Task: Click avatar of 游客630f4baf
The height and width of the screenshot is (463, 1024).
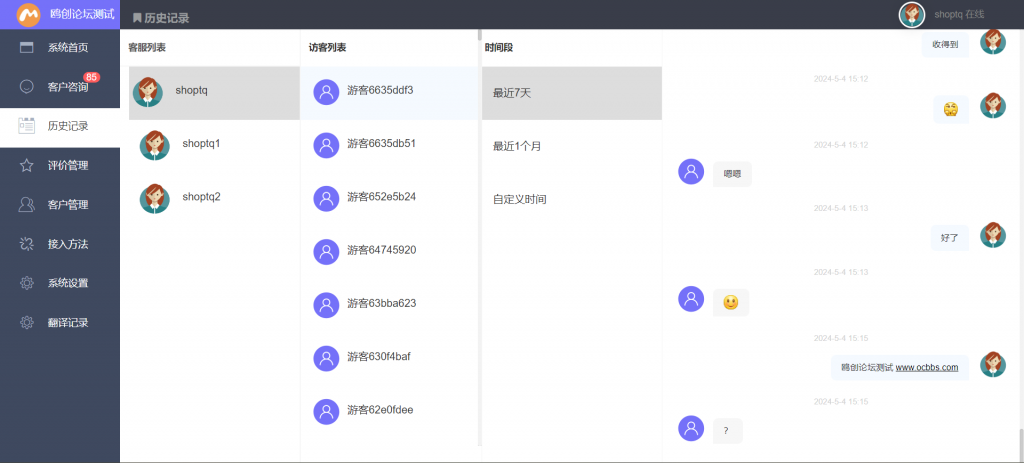Action: [x=327, y=359]
